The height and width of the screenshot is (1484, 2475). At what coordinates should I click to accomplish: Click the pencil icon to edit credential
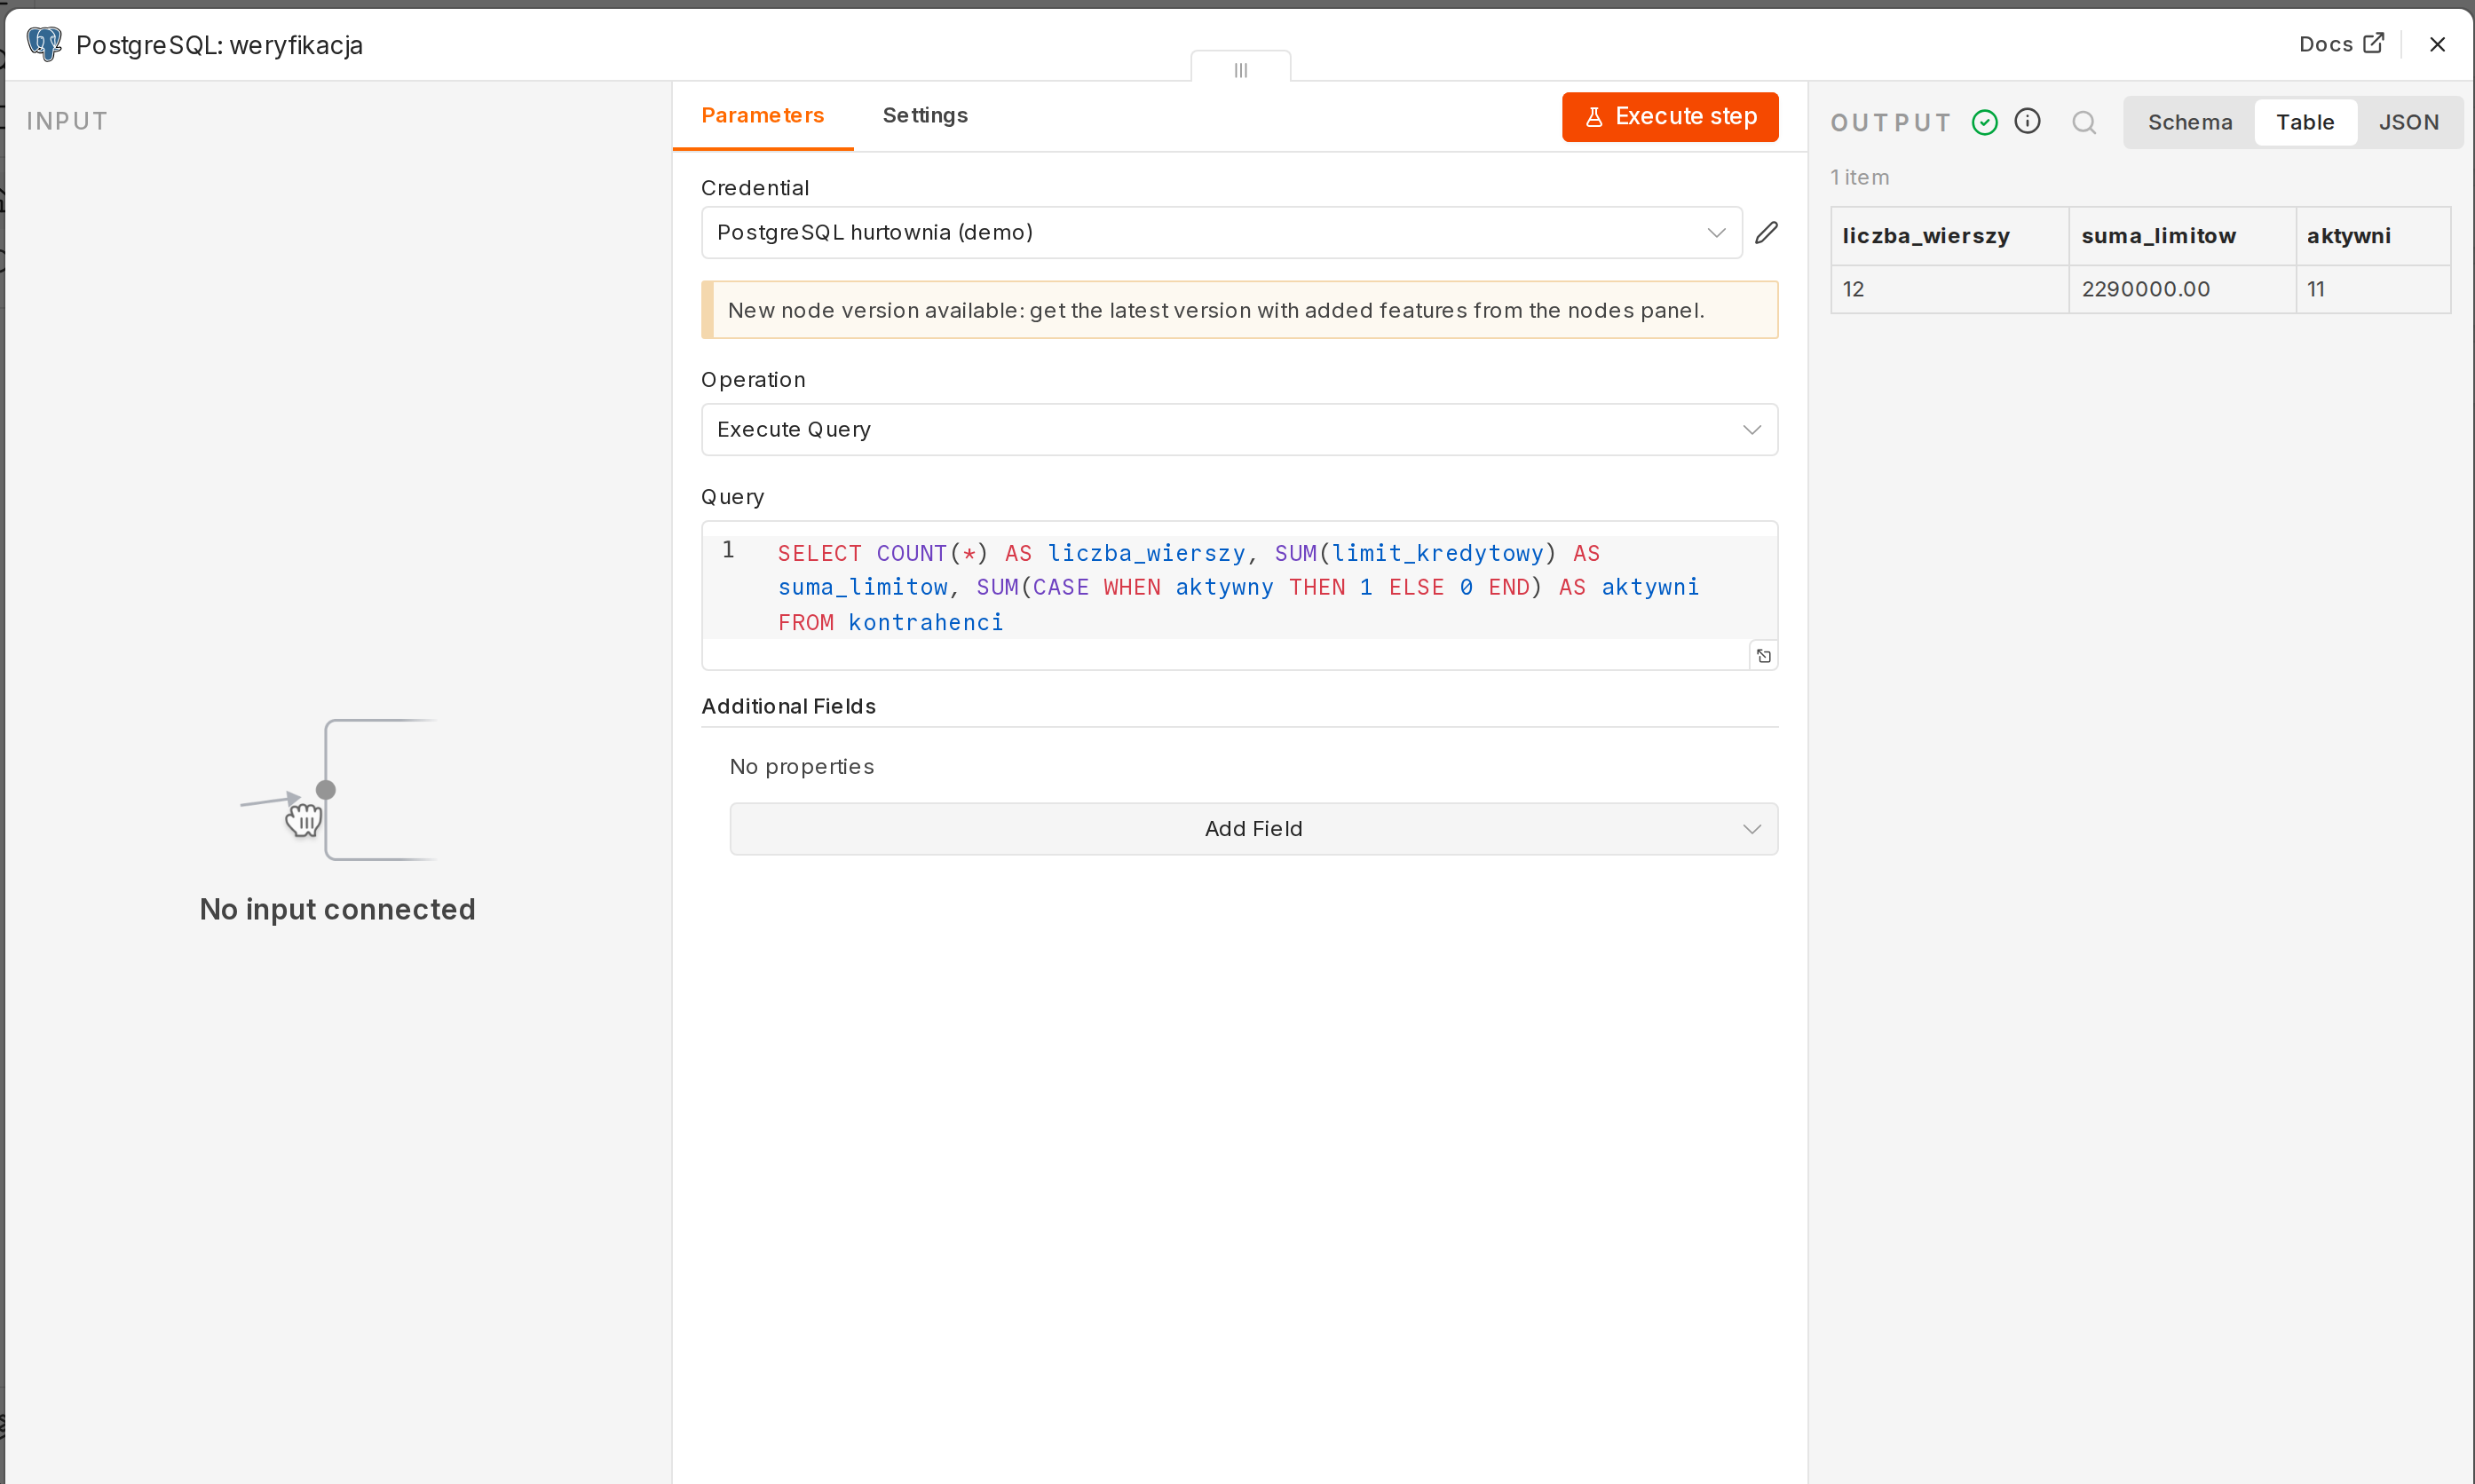[x=1766, y=232]
